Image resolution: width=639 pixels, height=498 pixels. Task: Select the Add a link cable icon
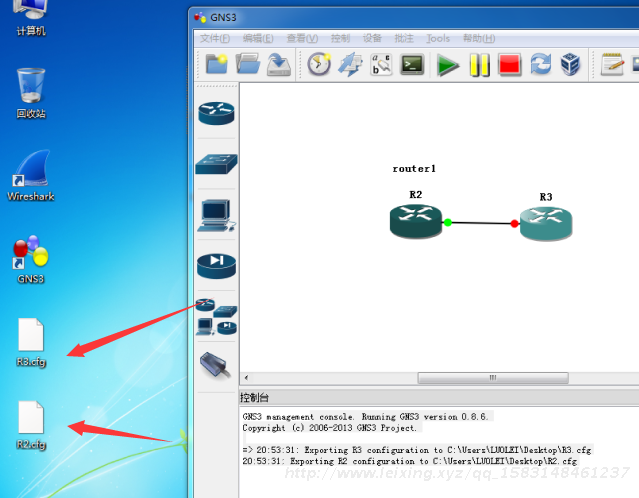[216, 366]
